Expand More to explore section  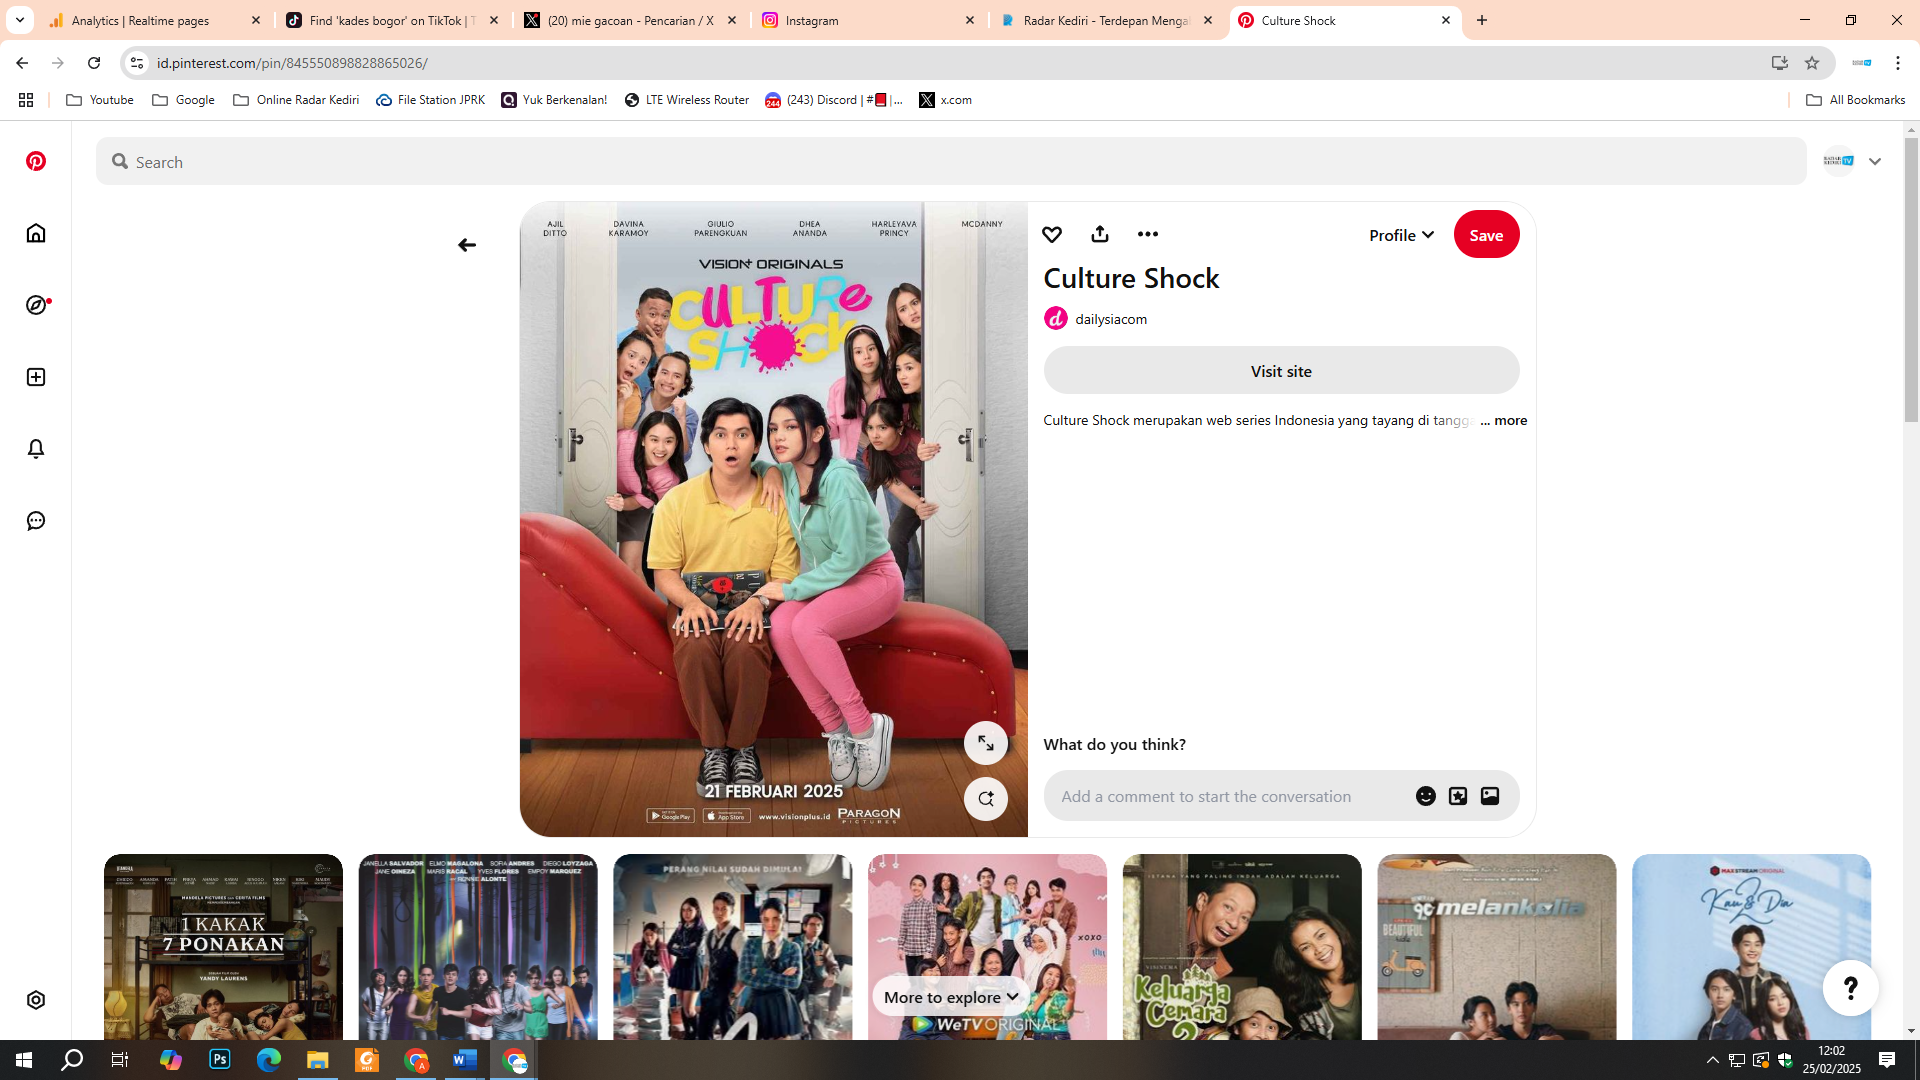[x=951, y=997]
